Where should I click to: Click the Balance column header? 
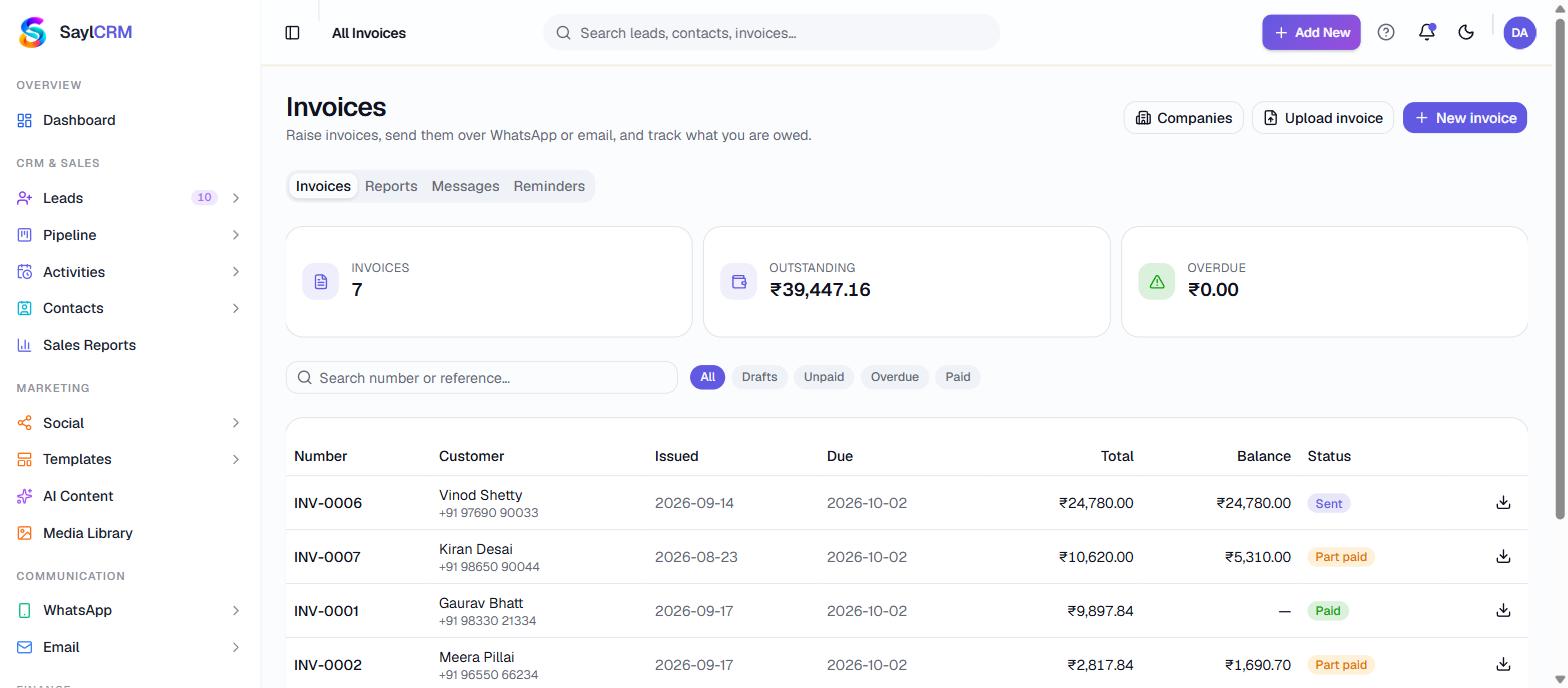[1263, 456]
